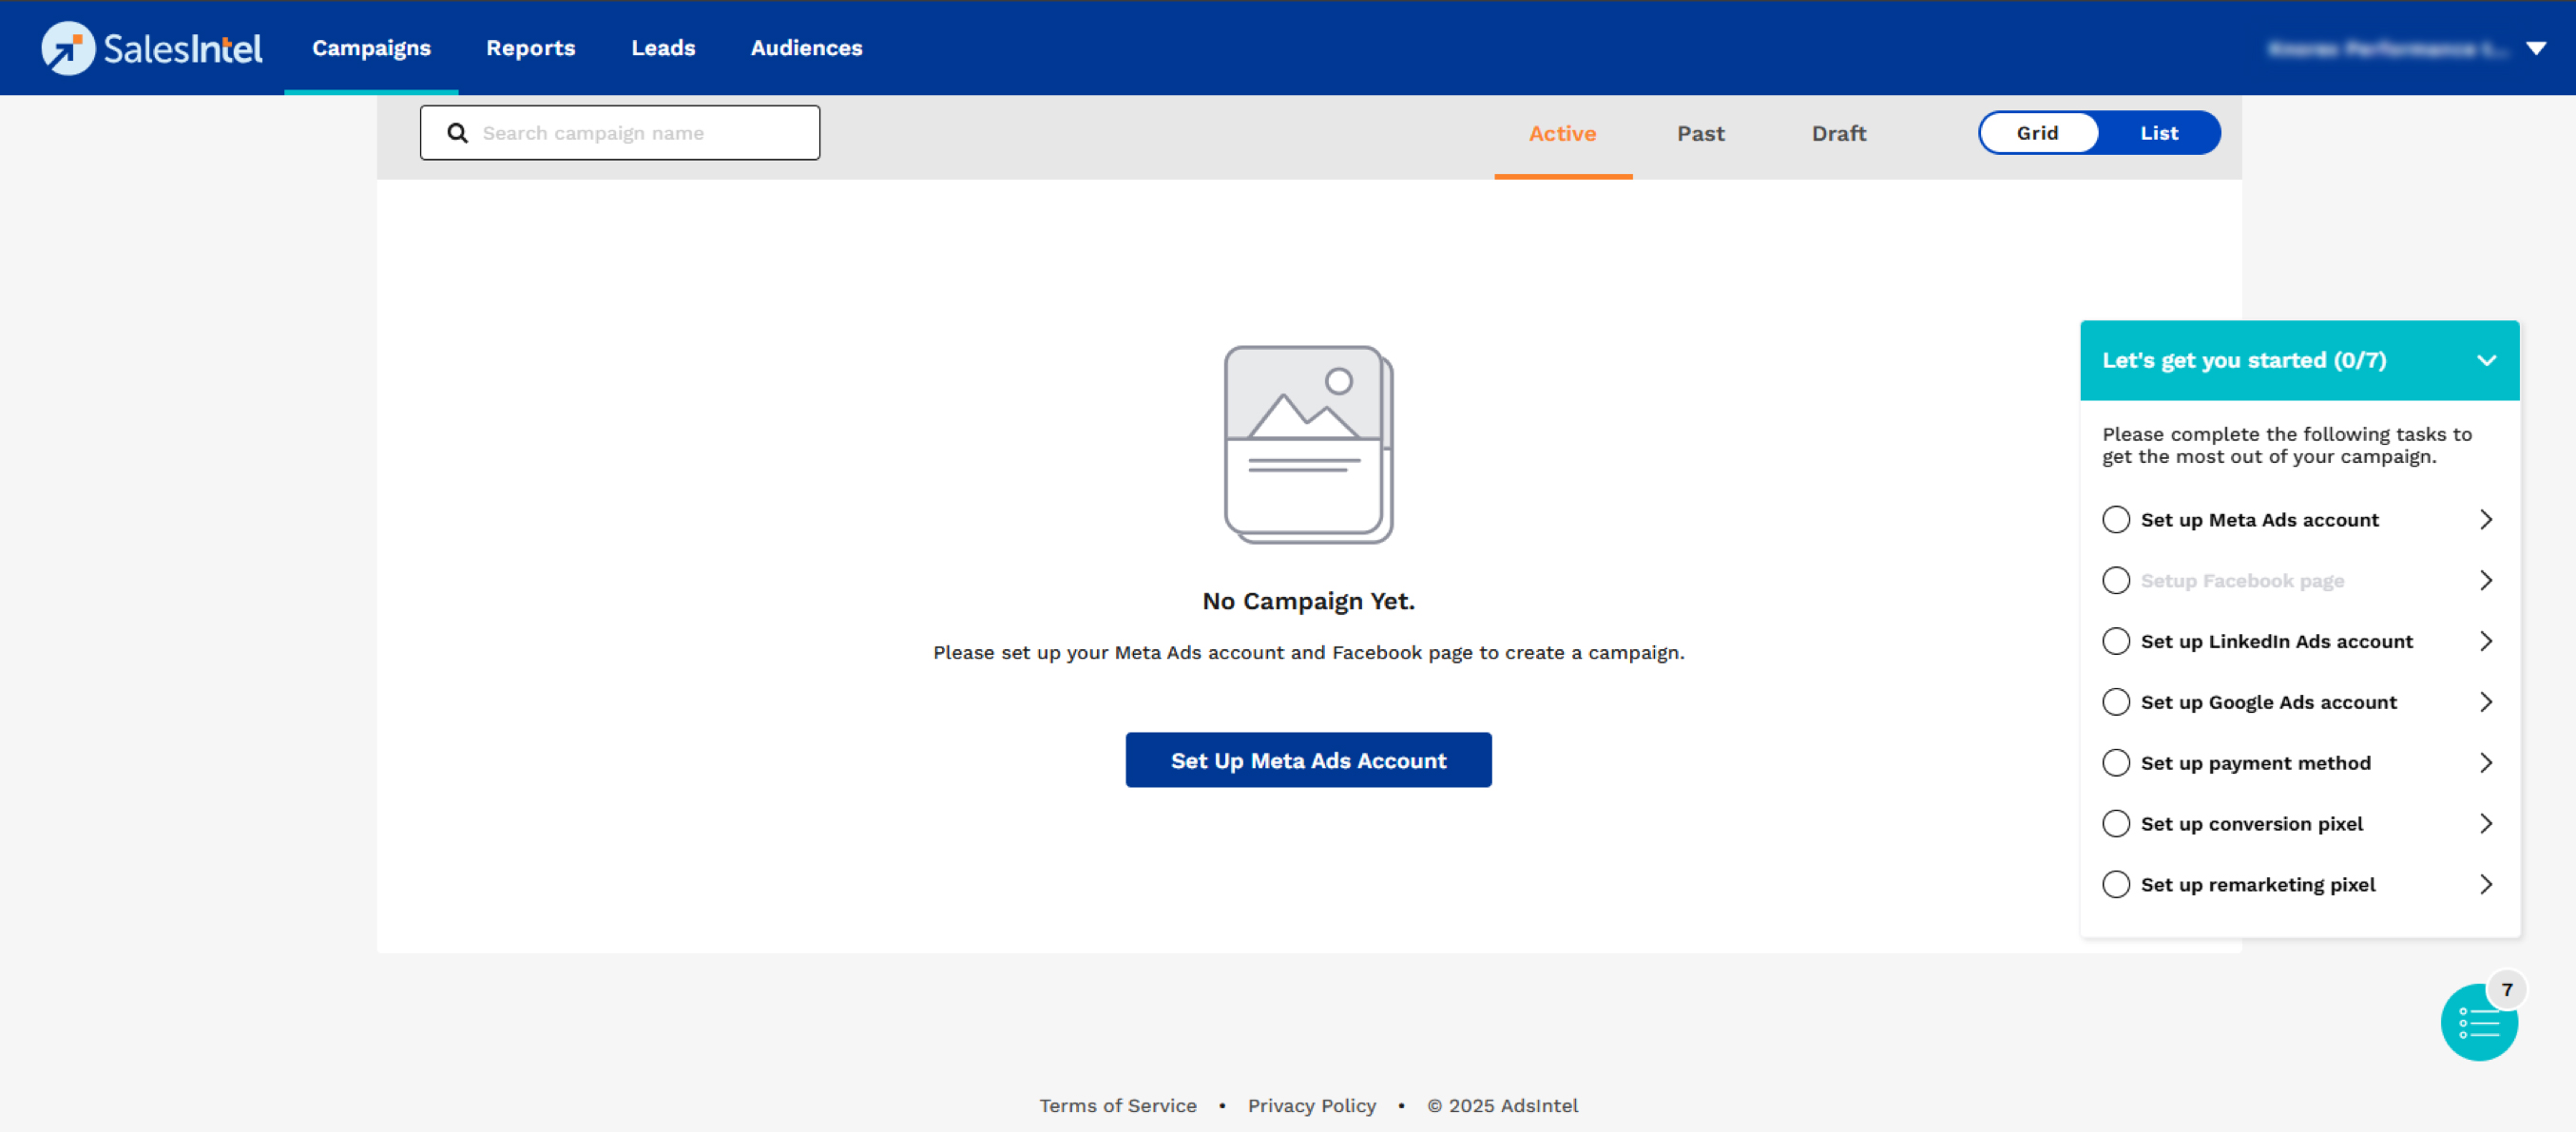Open the Reports menu
Image resolution: width=2576 pixels, height=1132 pixels.
tap(530, 48)
